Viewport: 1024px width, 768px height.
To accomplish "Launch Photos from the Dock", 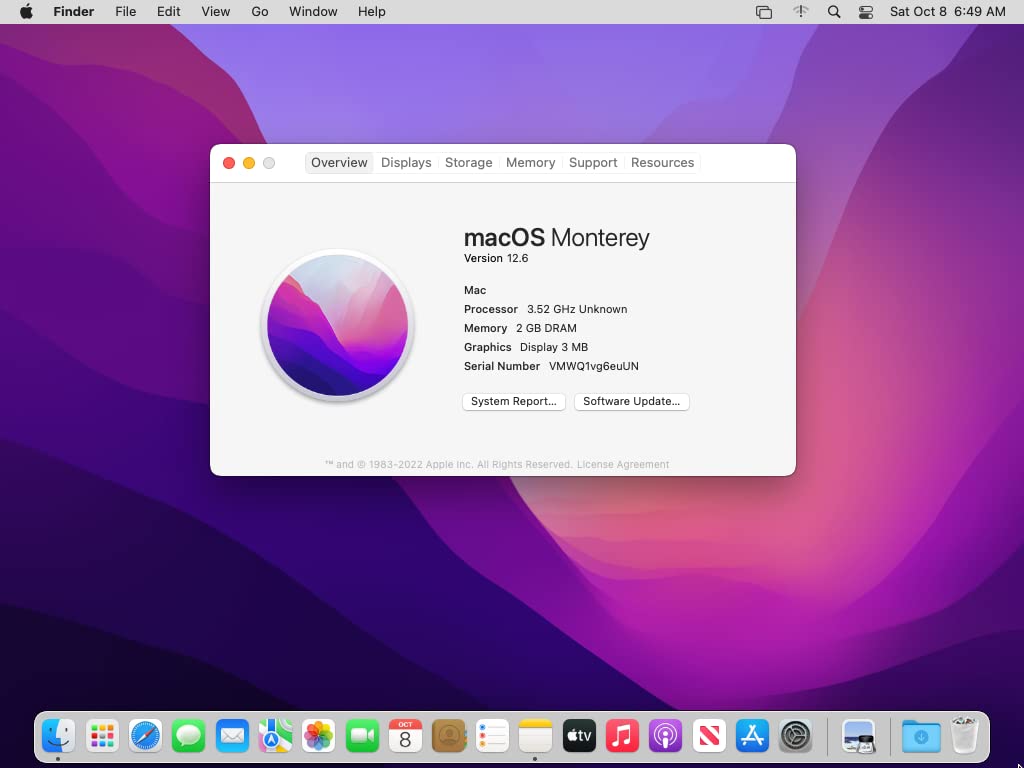I will tap(318, 736).
